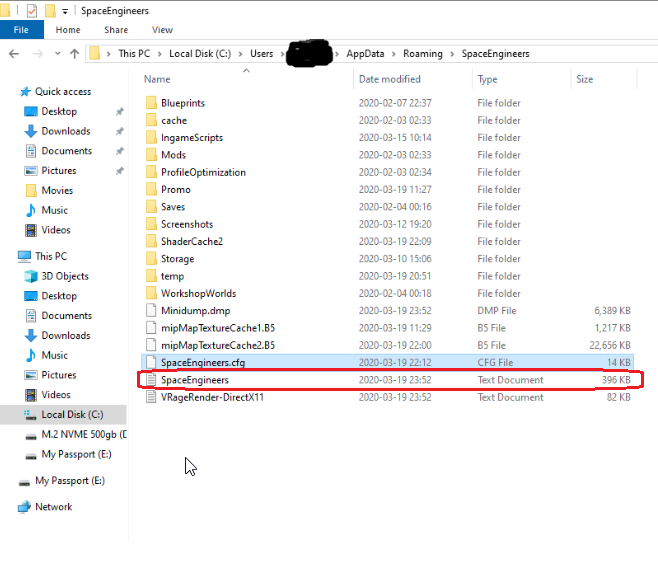Screen dimensions: 658x567
Task: Select Quick access in navigation pane
Action: coord(63,91)
